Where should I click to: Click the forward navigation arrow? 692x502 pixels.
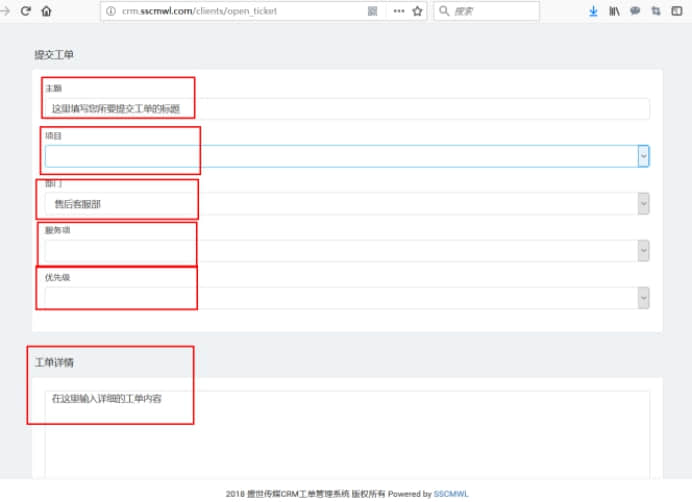coord(5,11)
